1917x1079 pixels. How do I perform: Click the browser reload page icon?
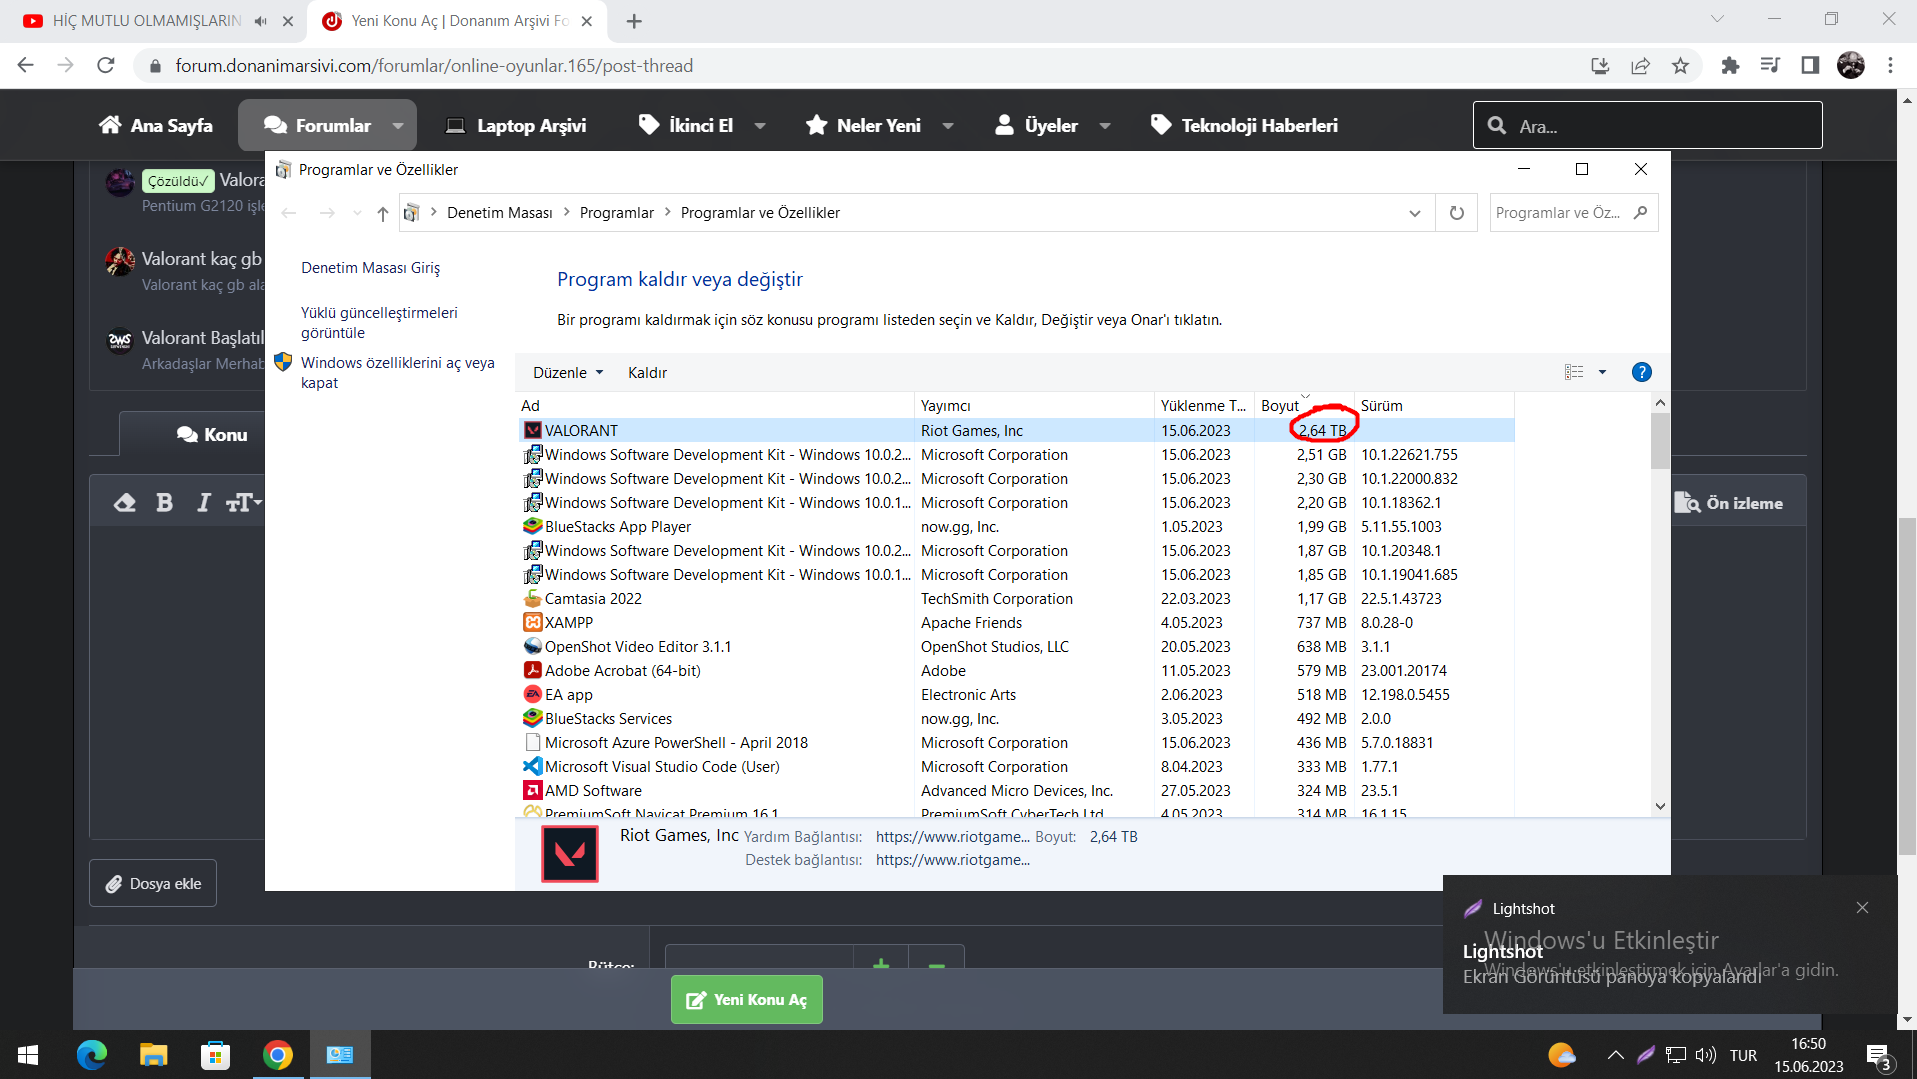(106, 65)
